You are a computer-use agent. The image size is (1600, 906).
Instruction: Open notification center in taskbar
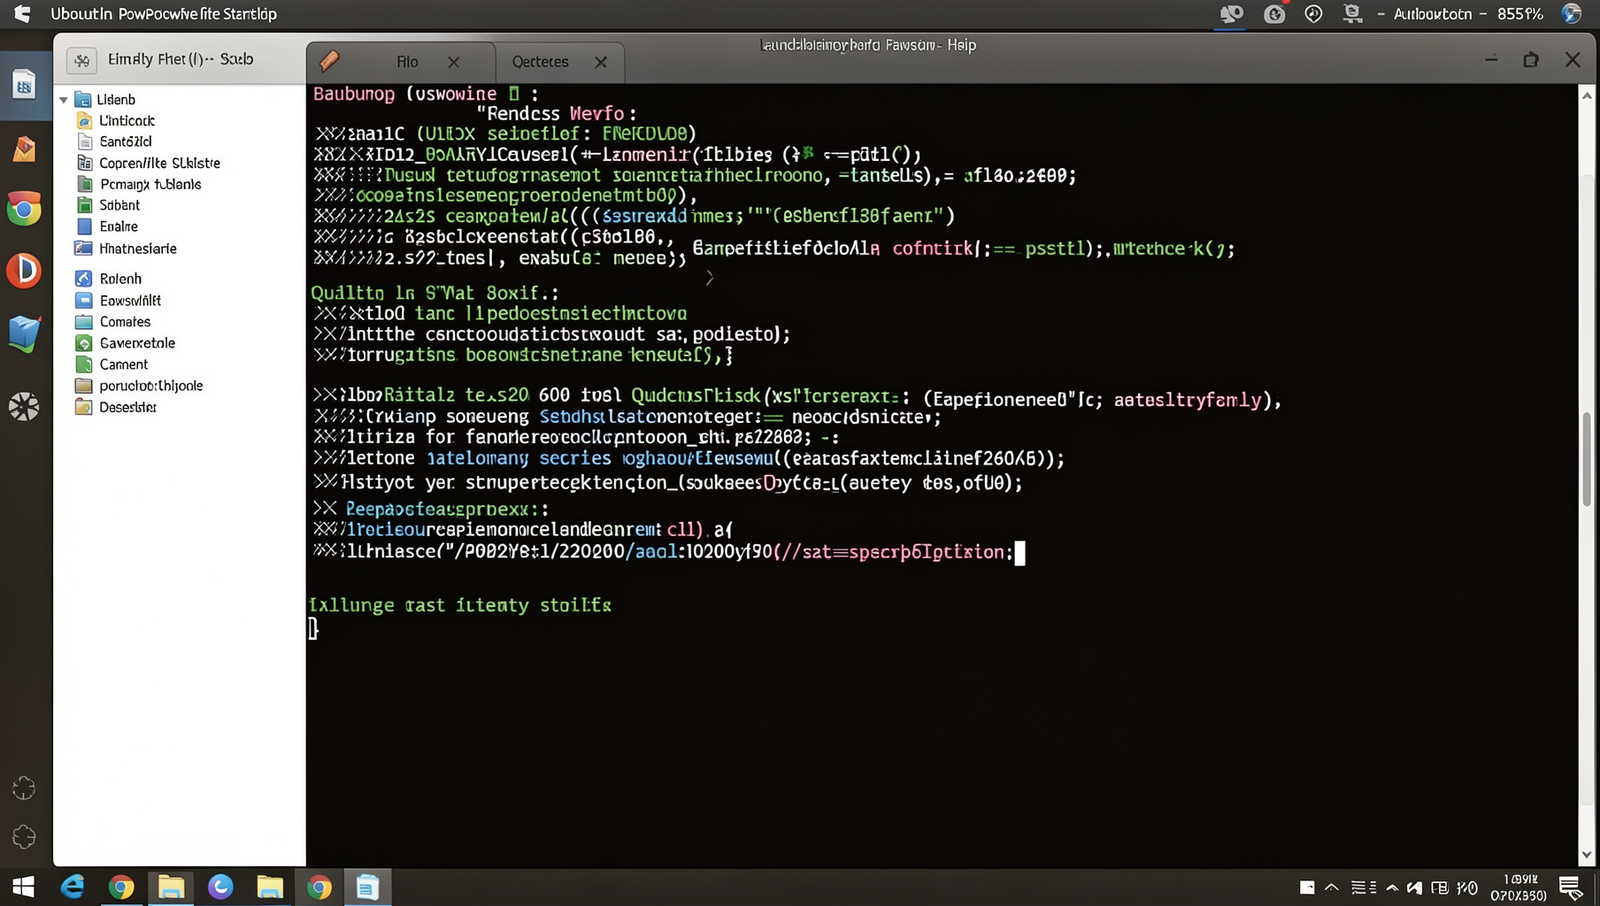[1570, 887]
